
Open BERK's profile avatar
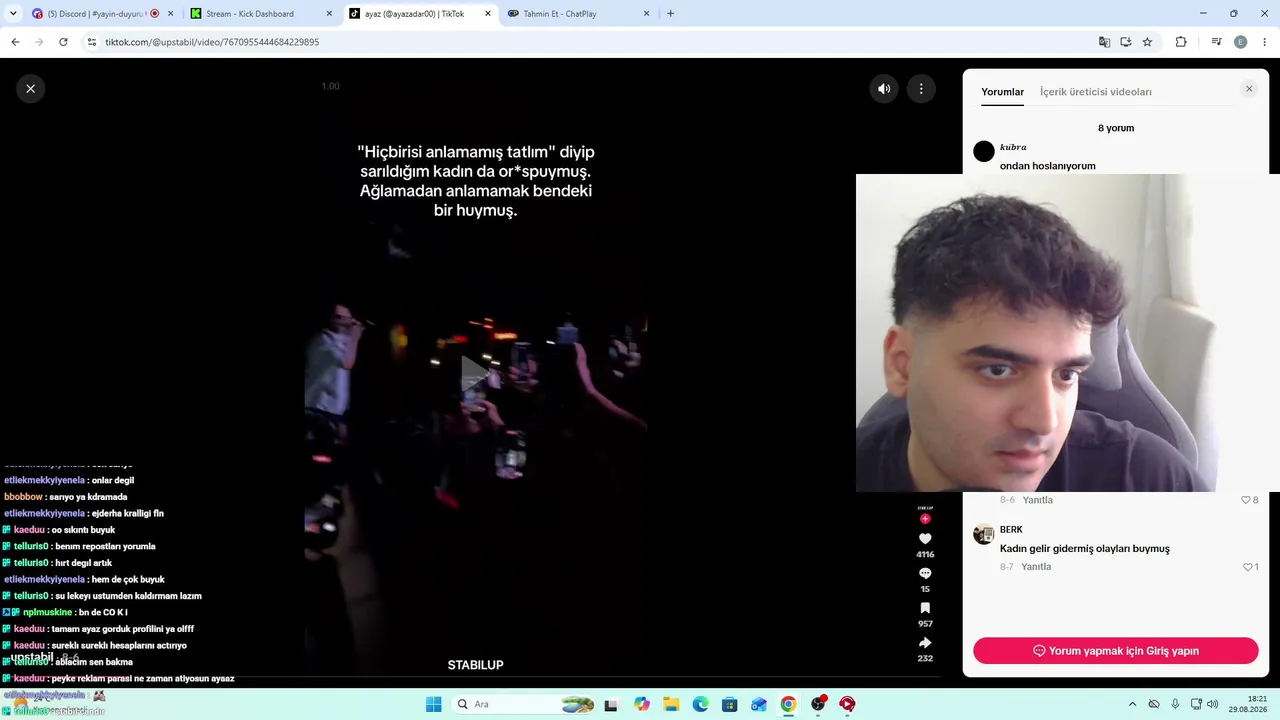tap(984, 534)
